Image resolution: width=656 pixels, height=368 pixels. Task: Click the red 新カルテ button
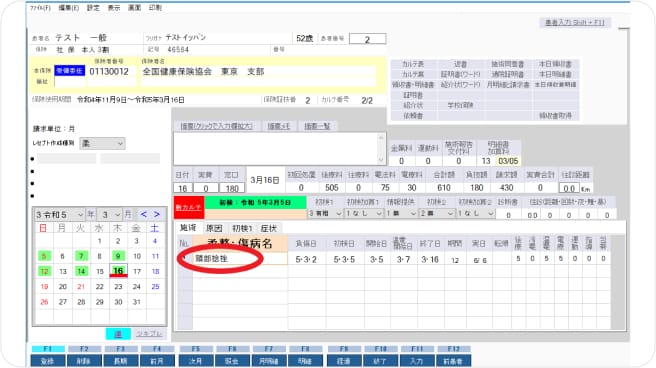tap(189, 207)
